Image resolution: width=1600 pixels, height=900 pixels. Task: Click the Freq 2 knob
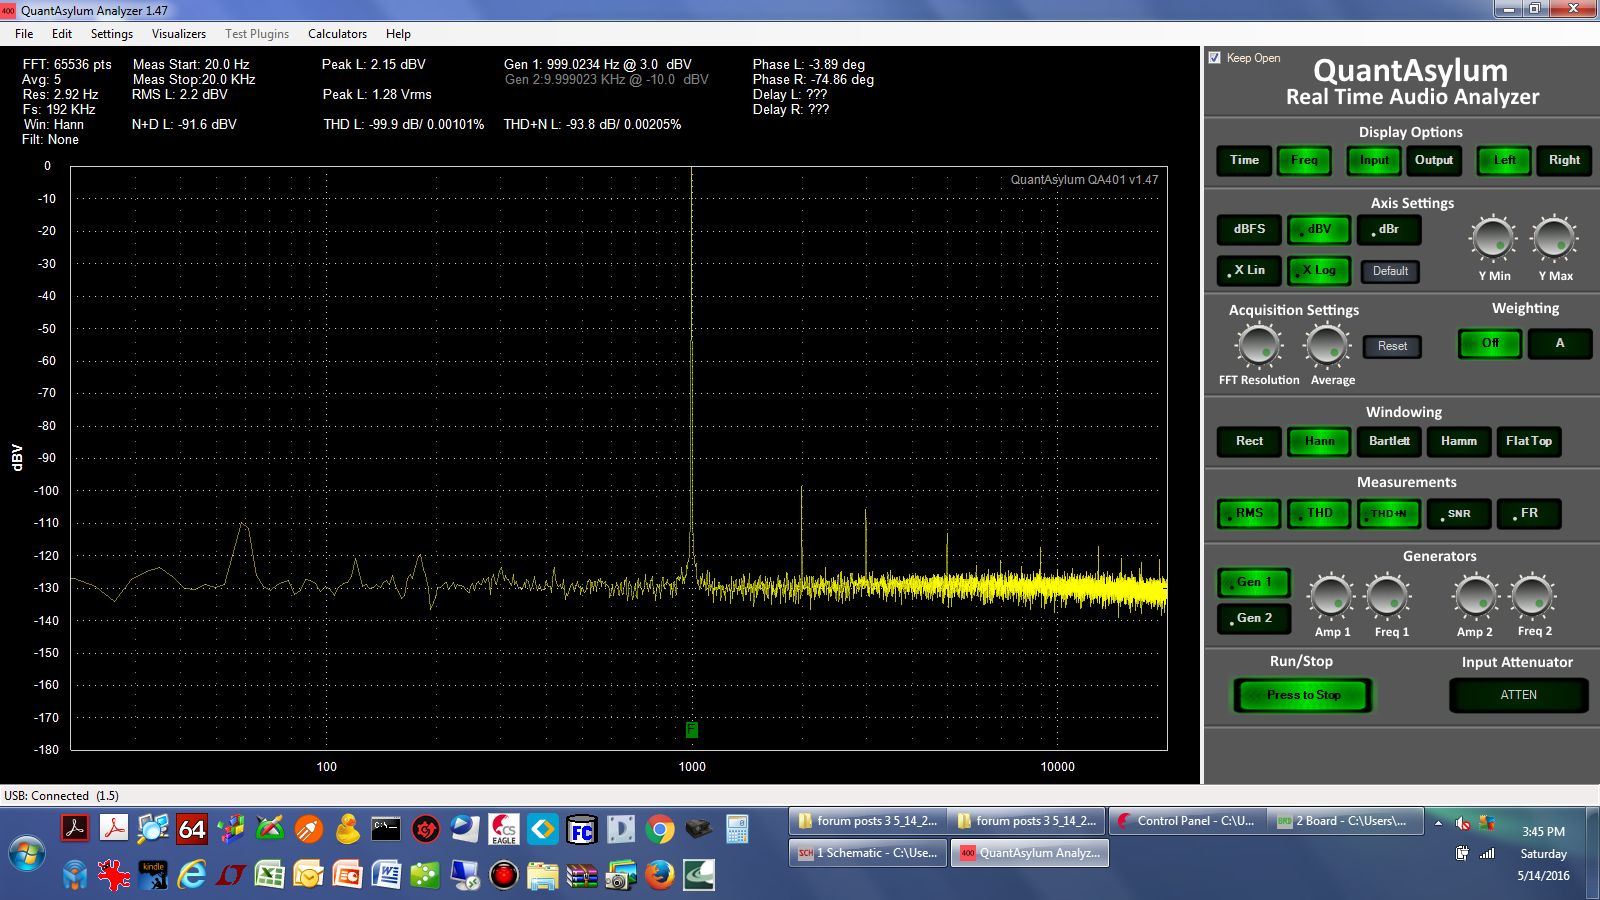tap(1533, 597)
